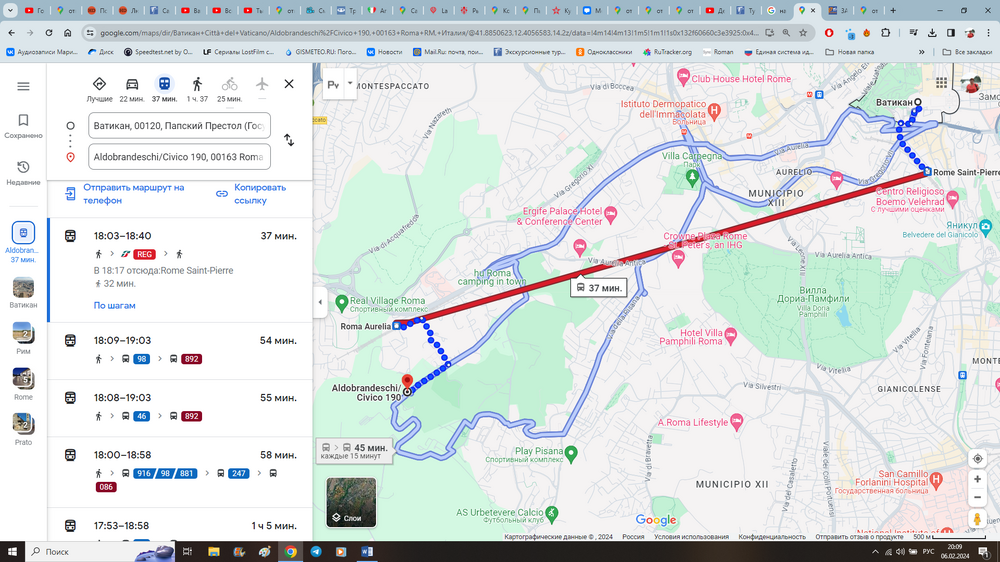
Task: Select the 18:09–19:03 route, 54 min
Action: point(180,351)
